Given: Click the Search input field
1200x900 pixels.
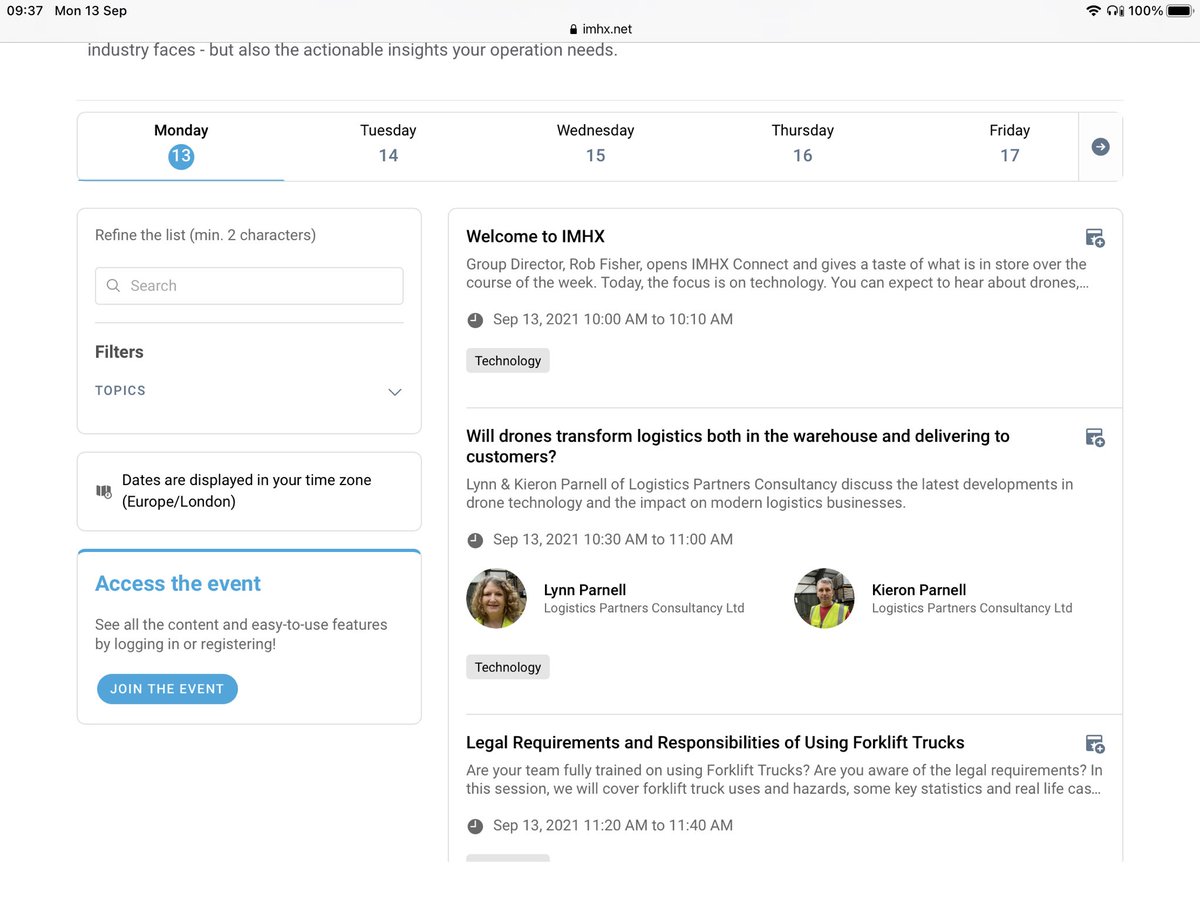Looking at the screenshot, I should (x=249, y=285).
